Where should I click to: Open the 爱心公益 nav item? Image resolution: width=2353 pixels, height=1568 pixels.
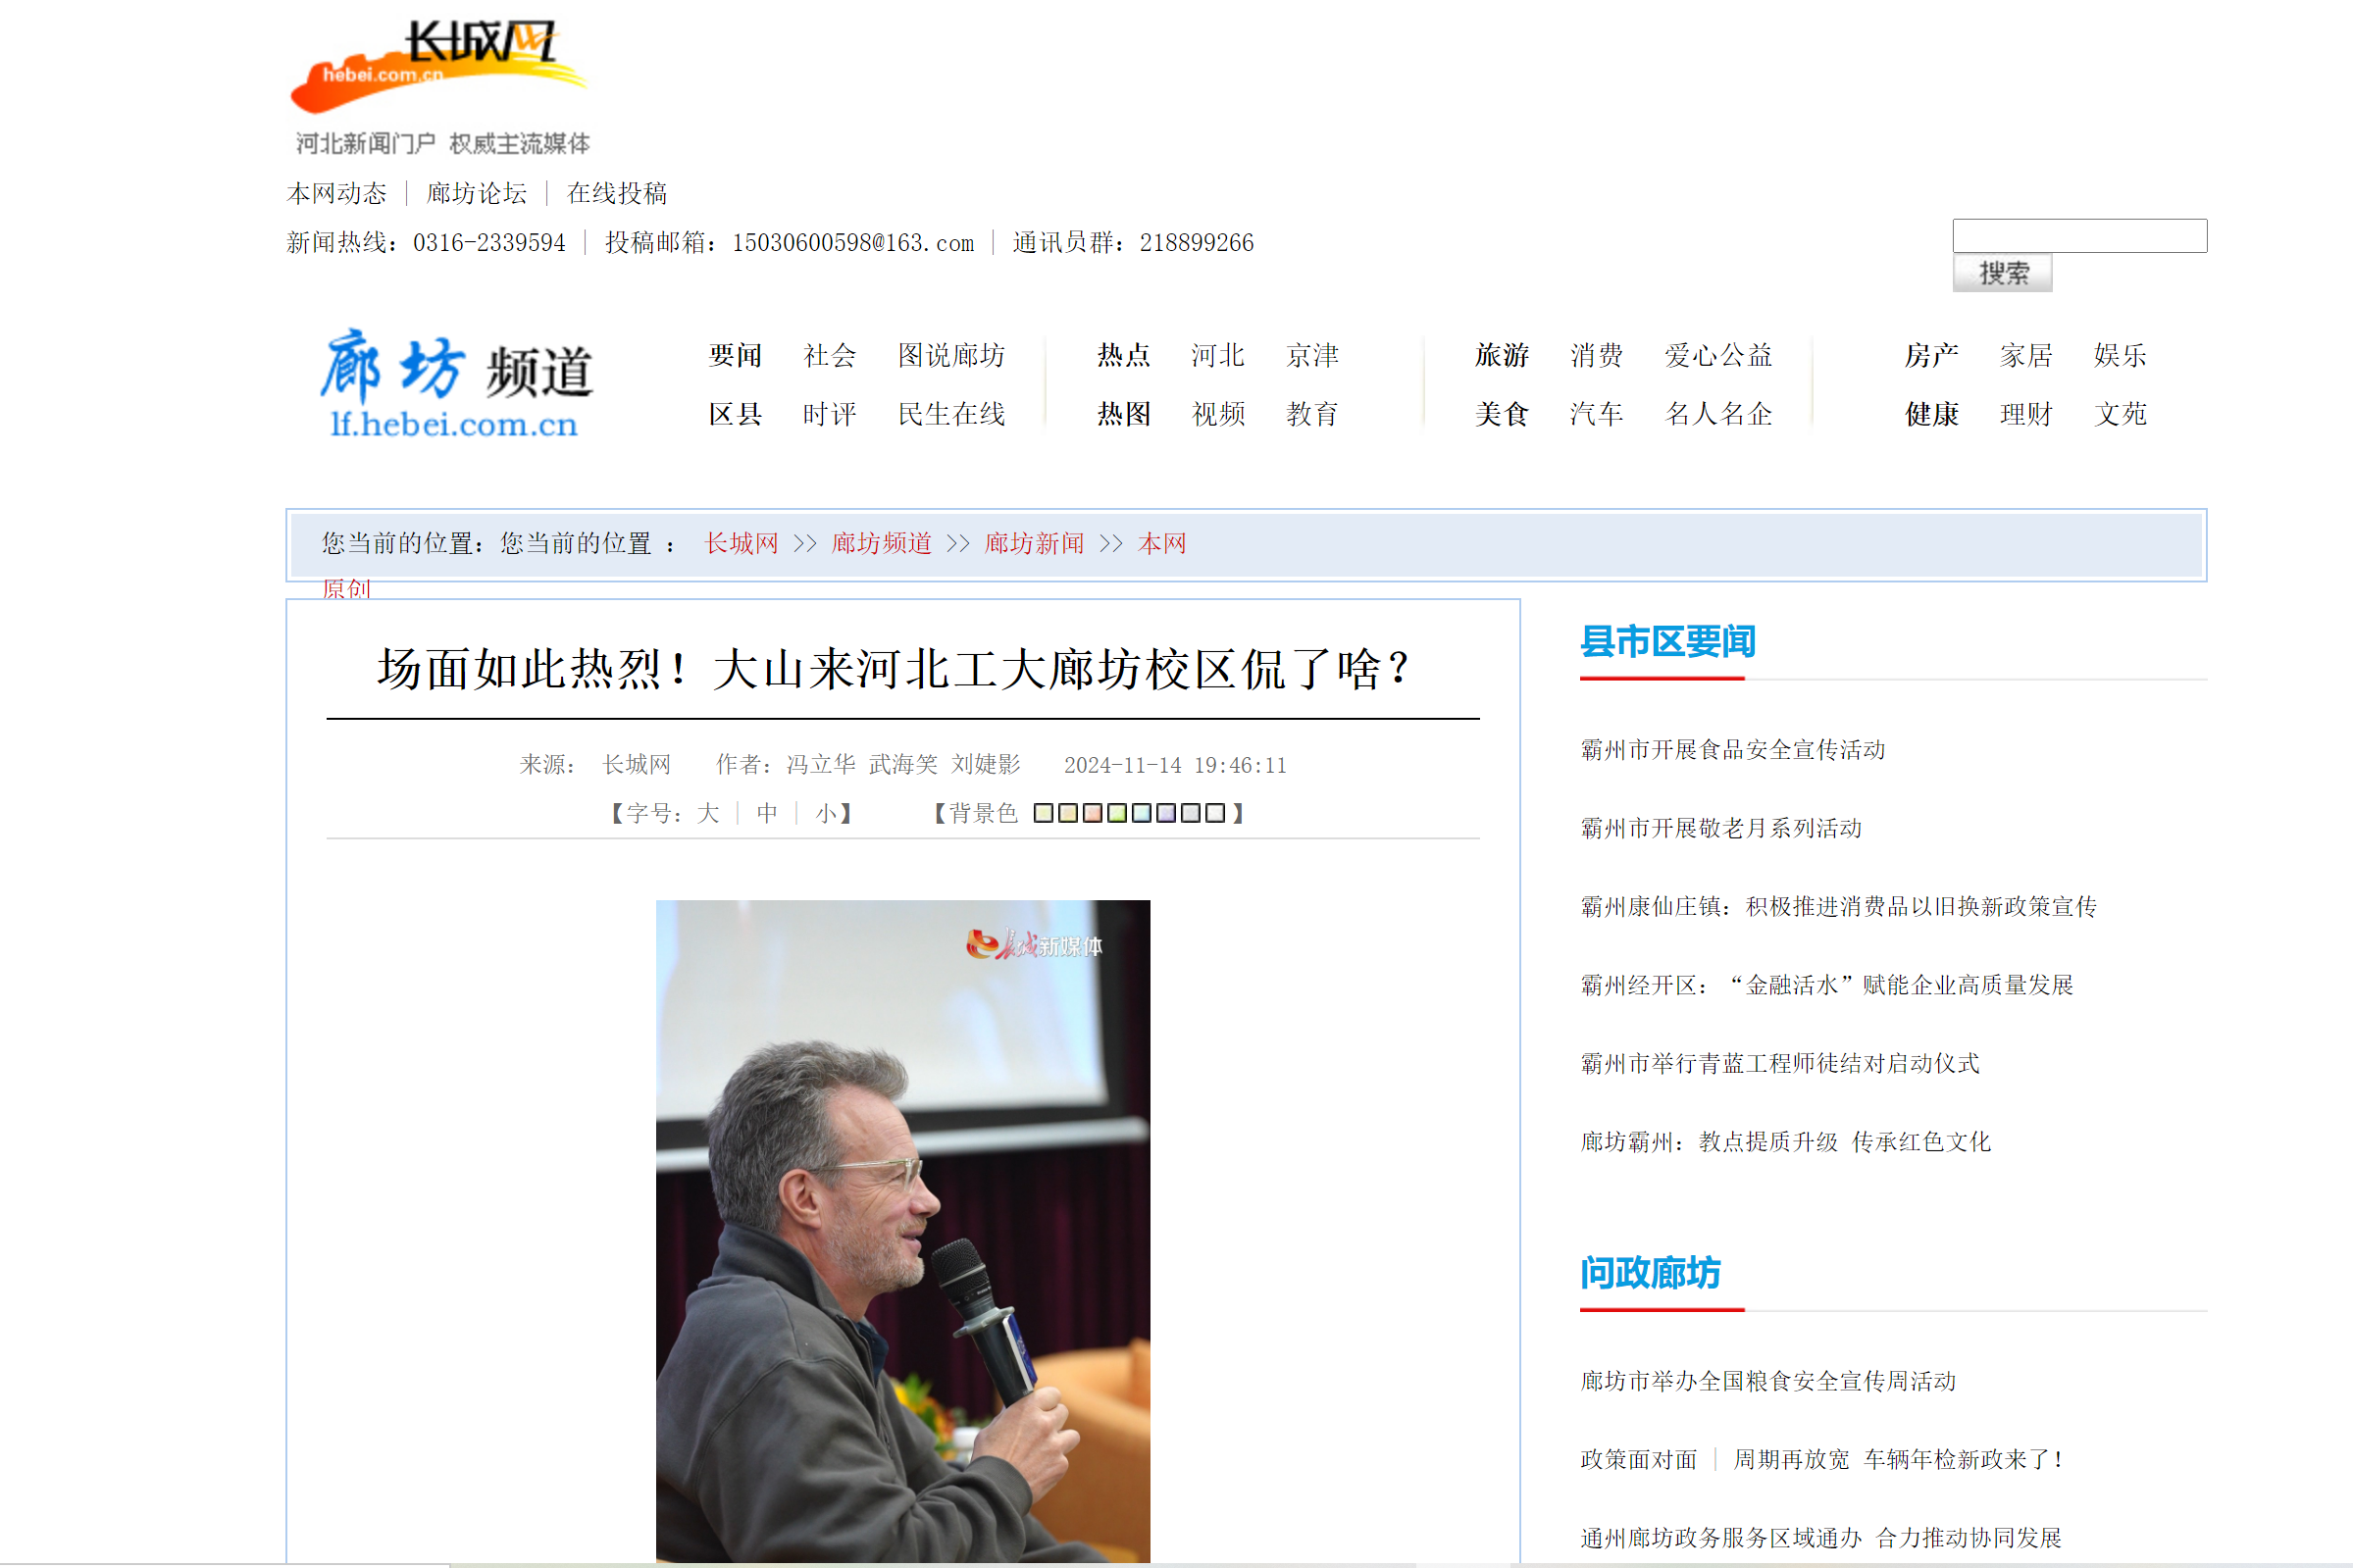pyautogui.click(x=1718, y=355)
